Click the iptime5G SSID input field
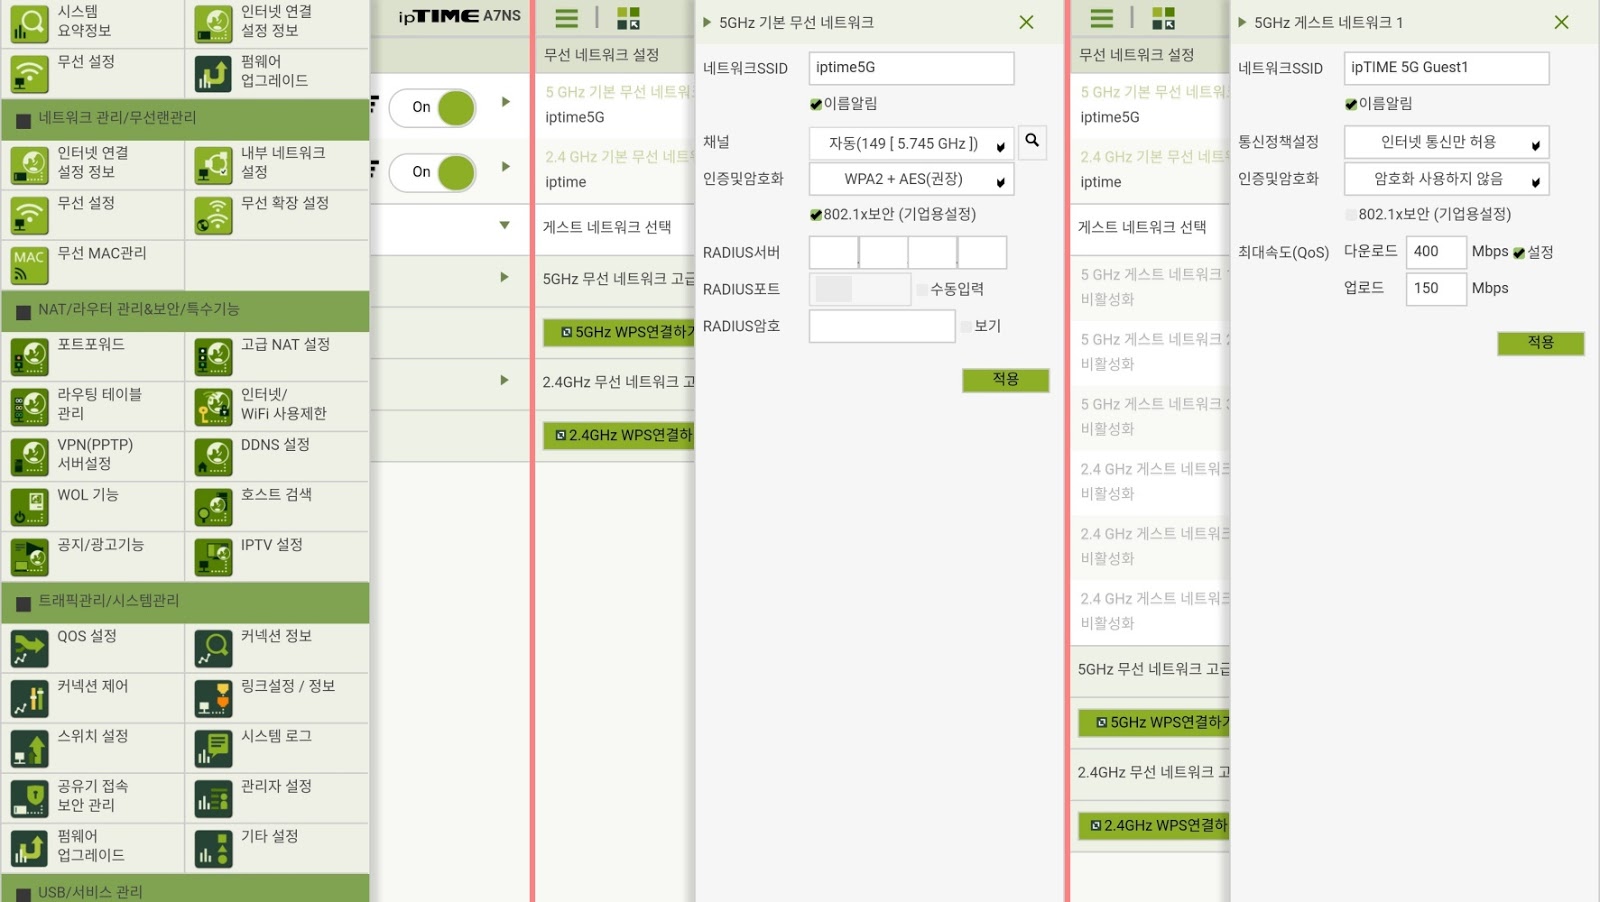Screen dimensions: 1600x902 911,68
